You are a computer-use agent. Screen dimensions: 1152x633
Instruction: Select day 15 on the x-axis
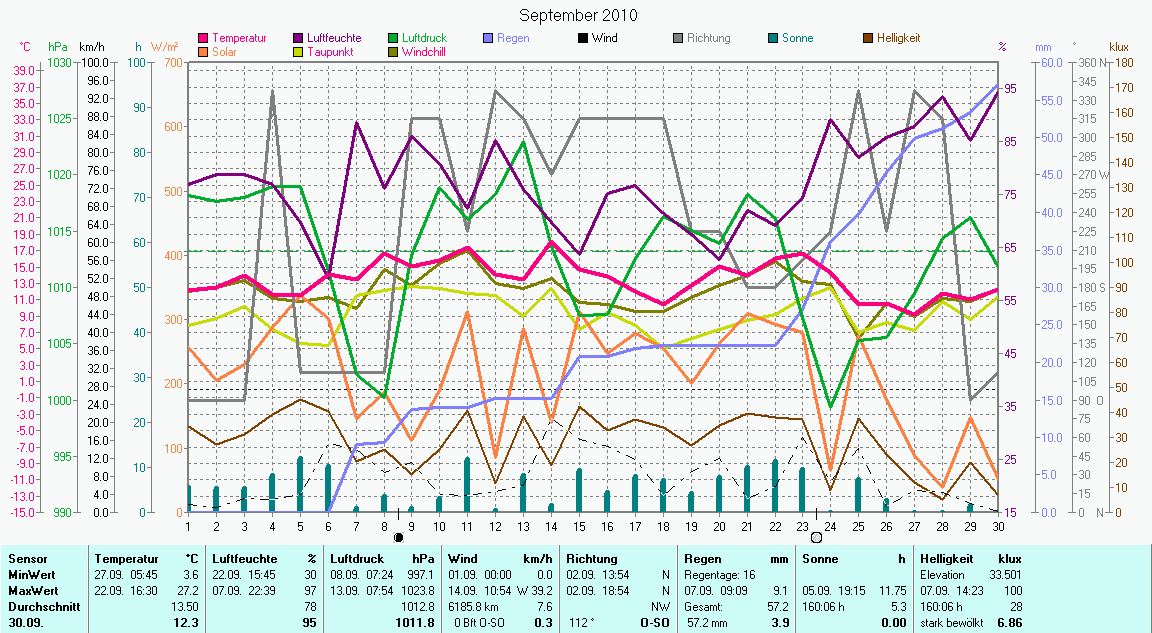579,524
